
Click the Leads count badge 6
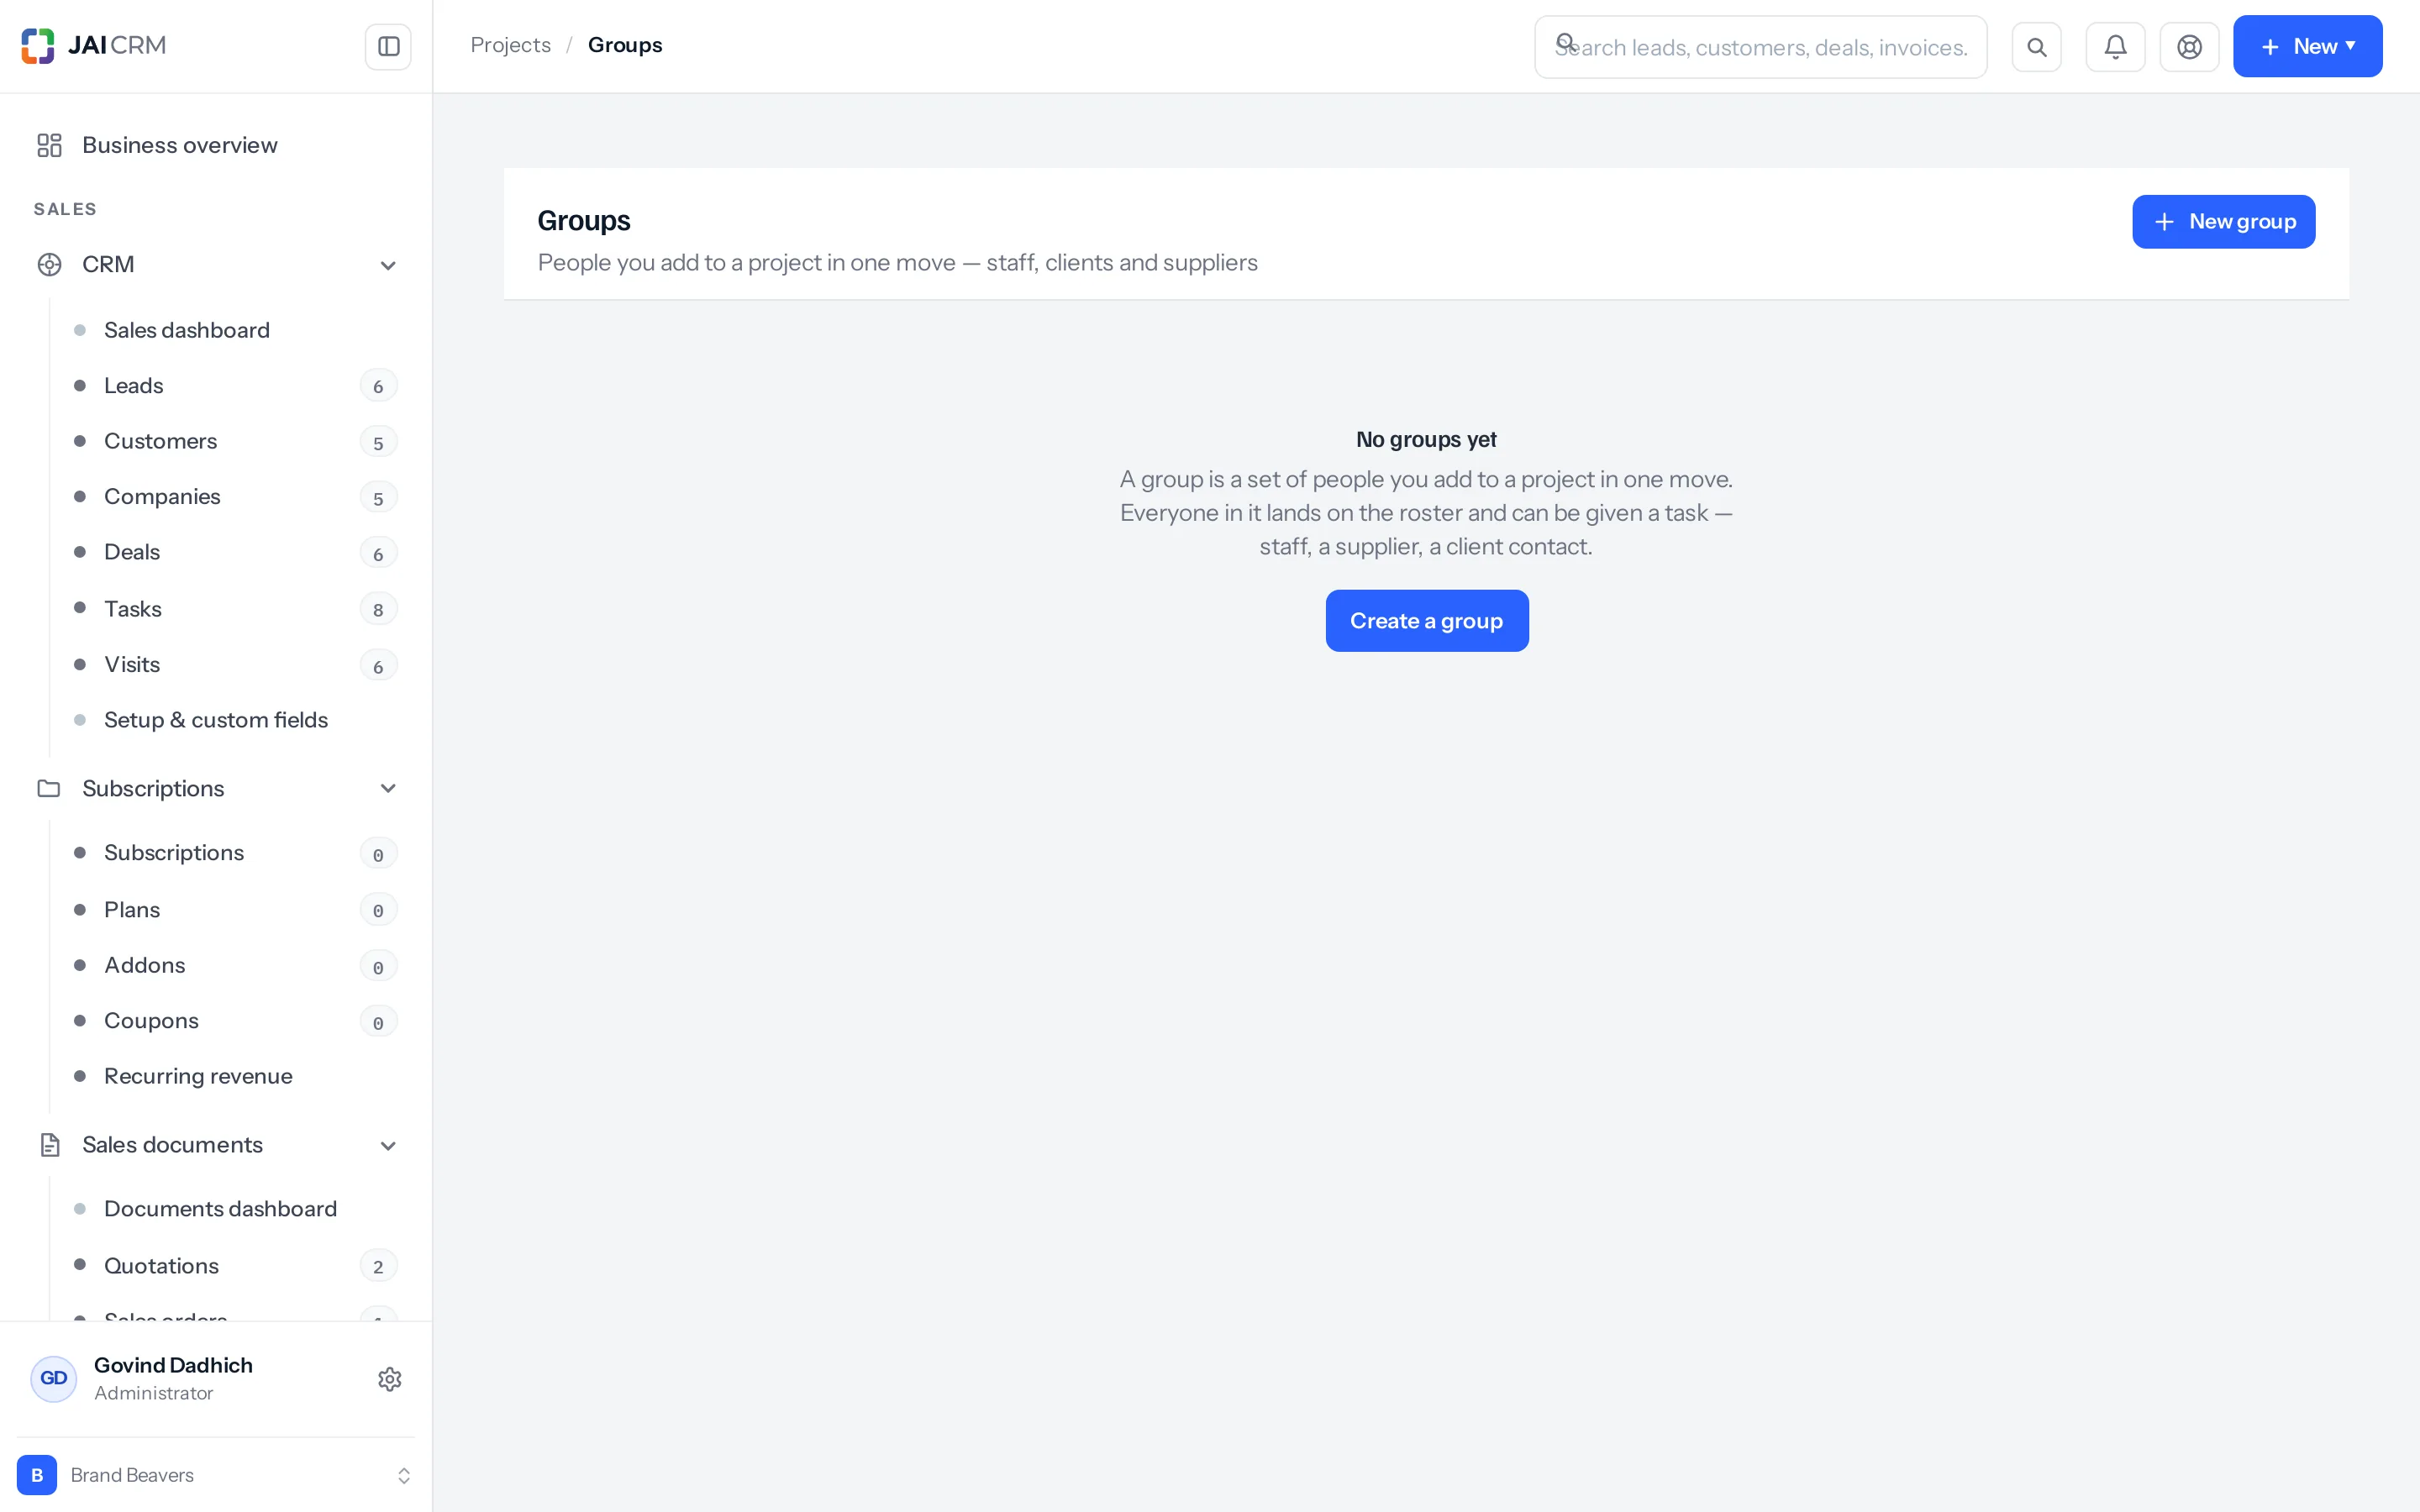tap(378, 386)
